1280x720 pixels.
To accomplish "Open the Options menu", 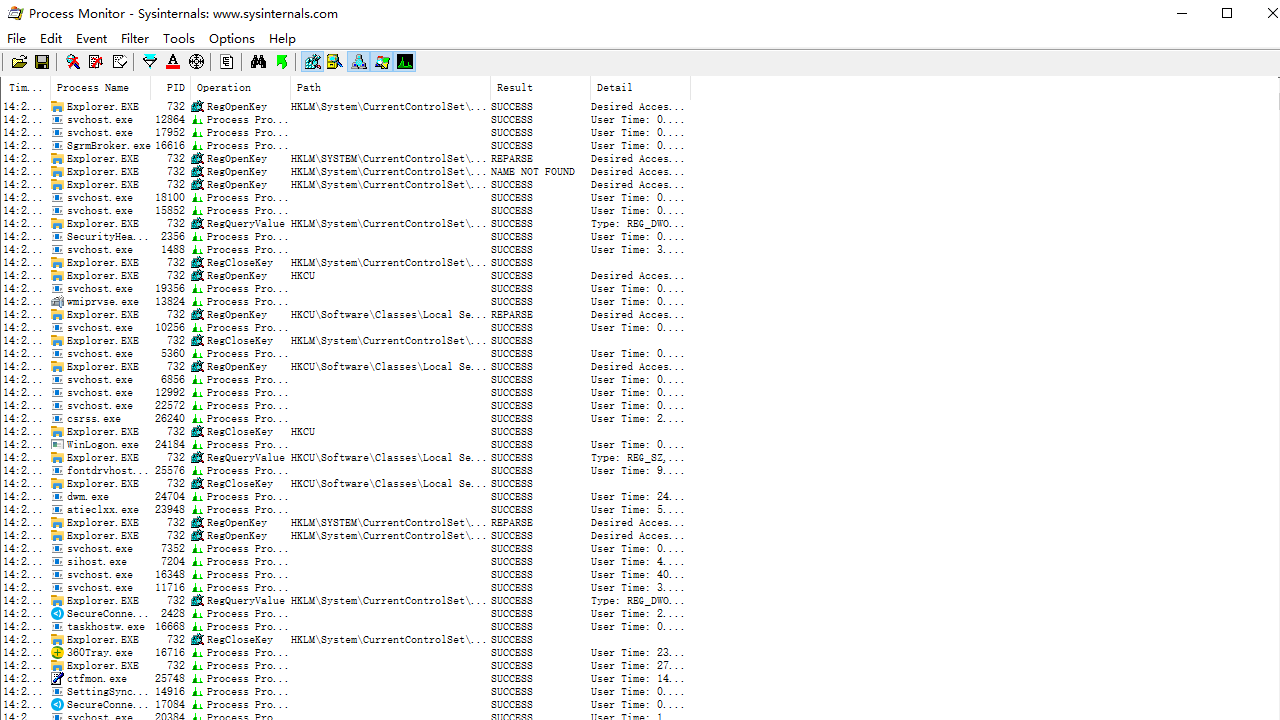I will [x=232, y=39].
